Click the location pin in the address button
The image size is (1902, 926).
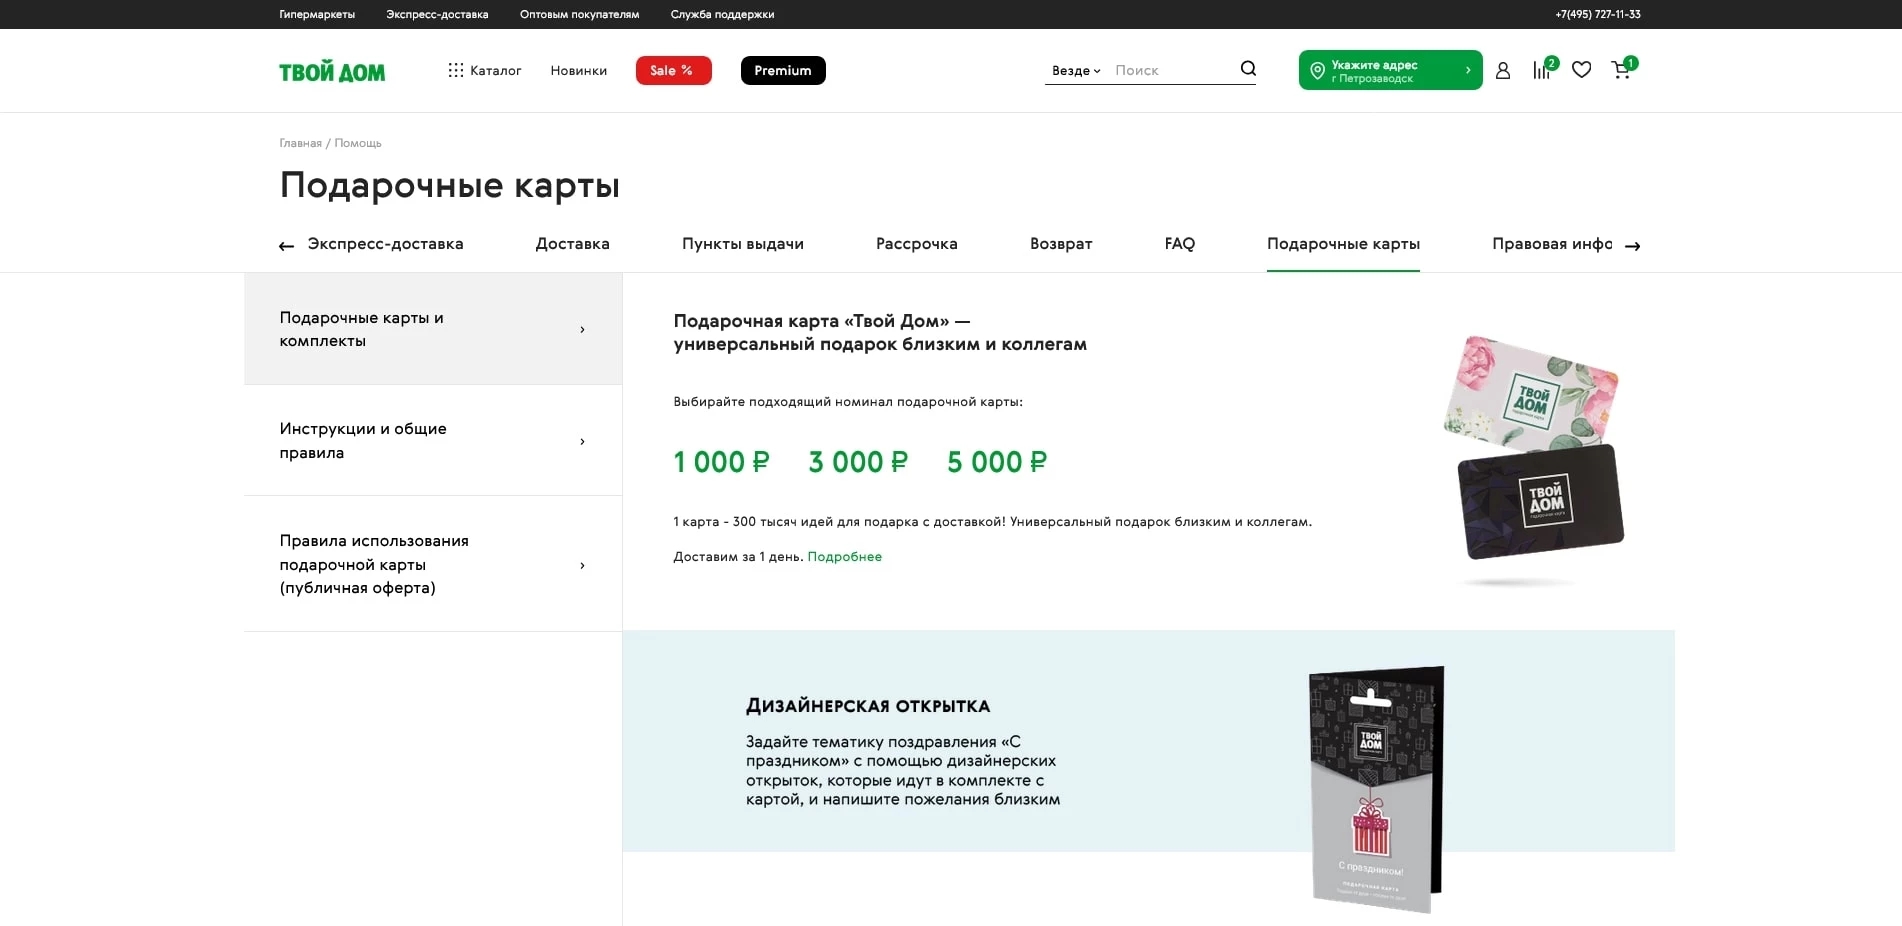tap(1320, 70)
